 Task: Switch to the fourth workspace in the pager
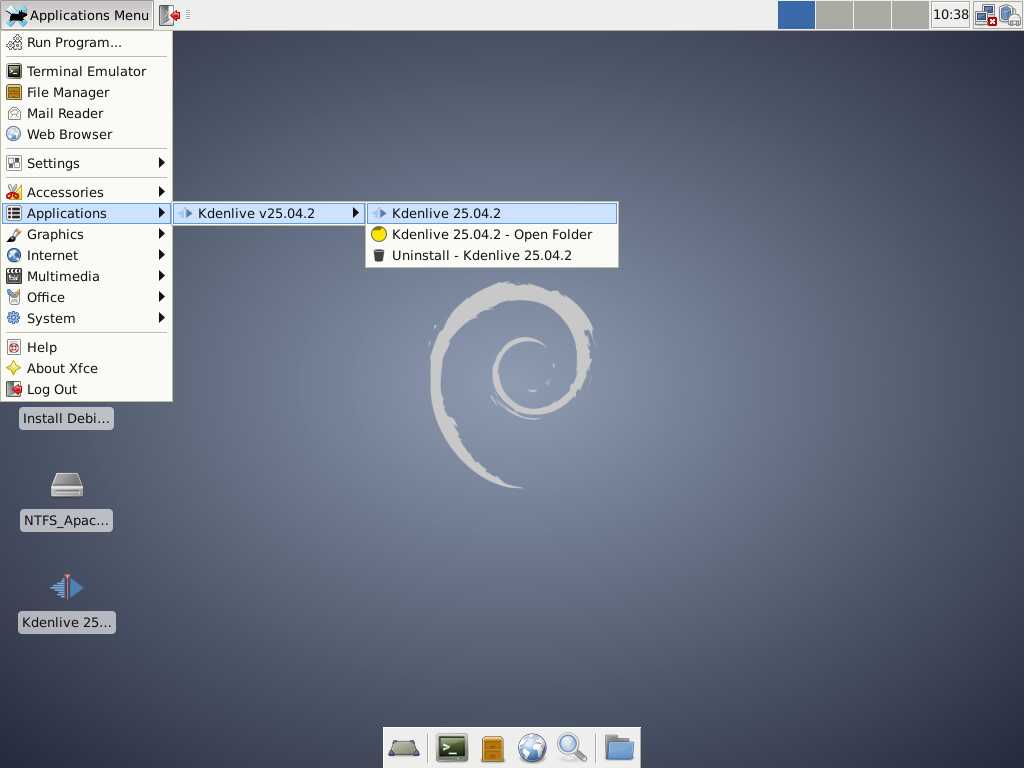click(x=910, y=14)
